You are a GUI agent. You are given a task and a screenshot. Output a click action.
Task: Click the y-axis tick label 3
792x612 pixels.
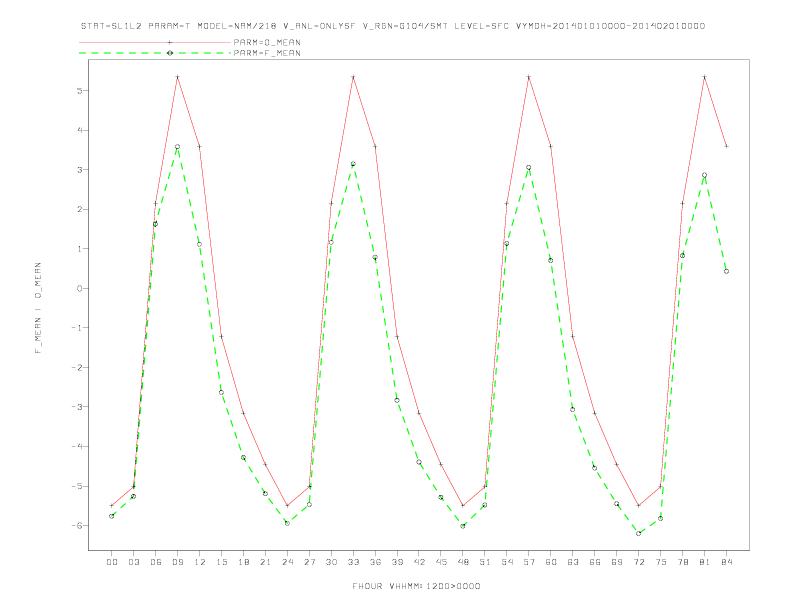pos(80,170)
